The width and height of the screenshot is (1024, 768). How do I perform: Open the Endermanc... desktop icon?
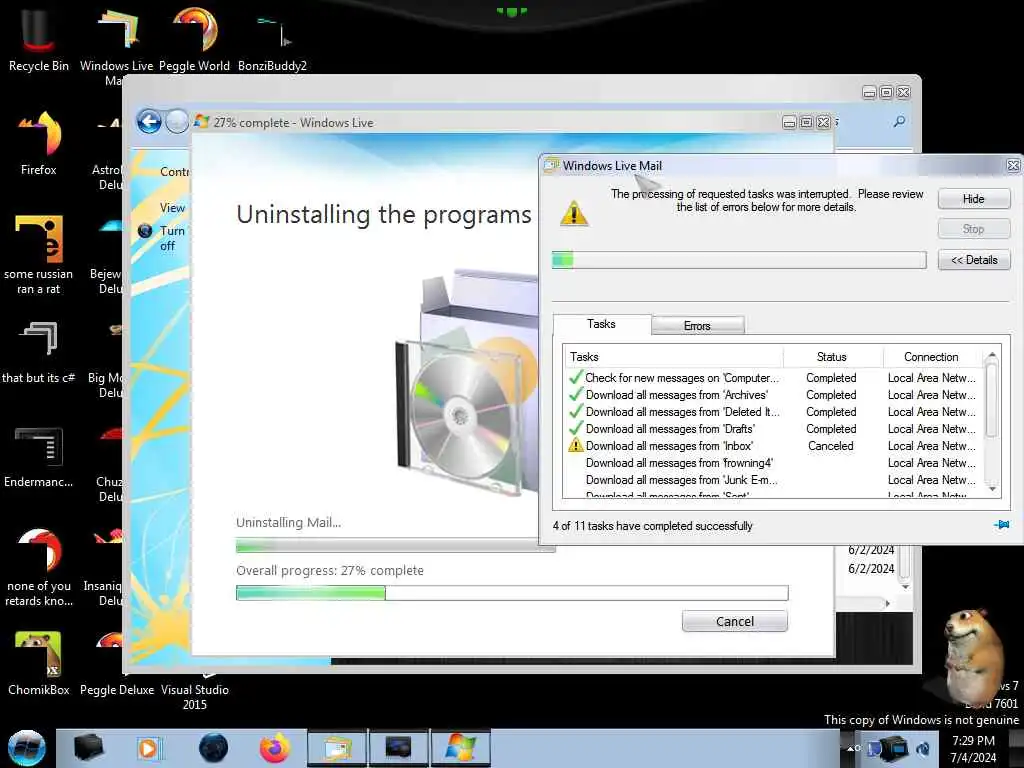coord(39,456)
